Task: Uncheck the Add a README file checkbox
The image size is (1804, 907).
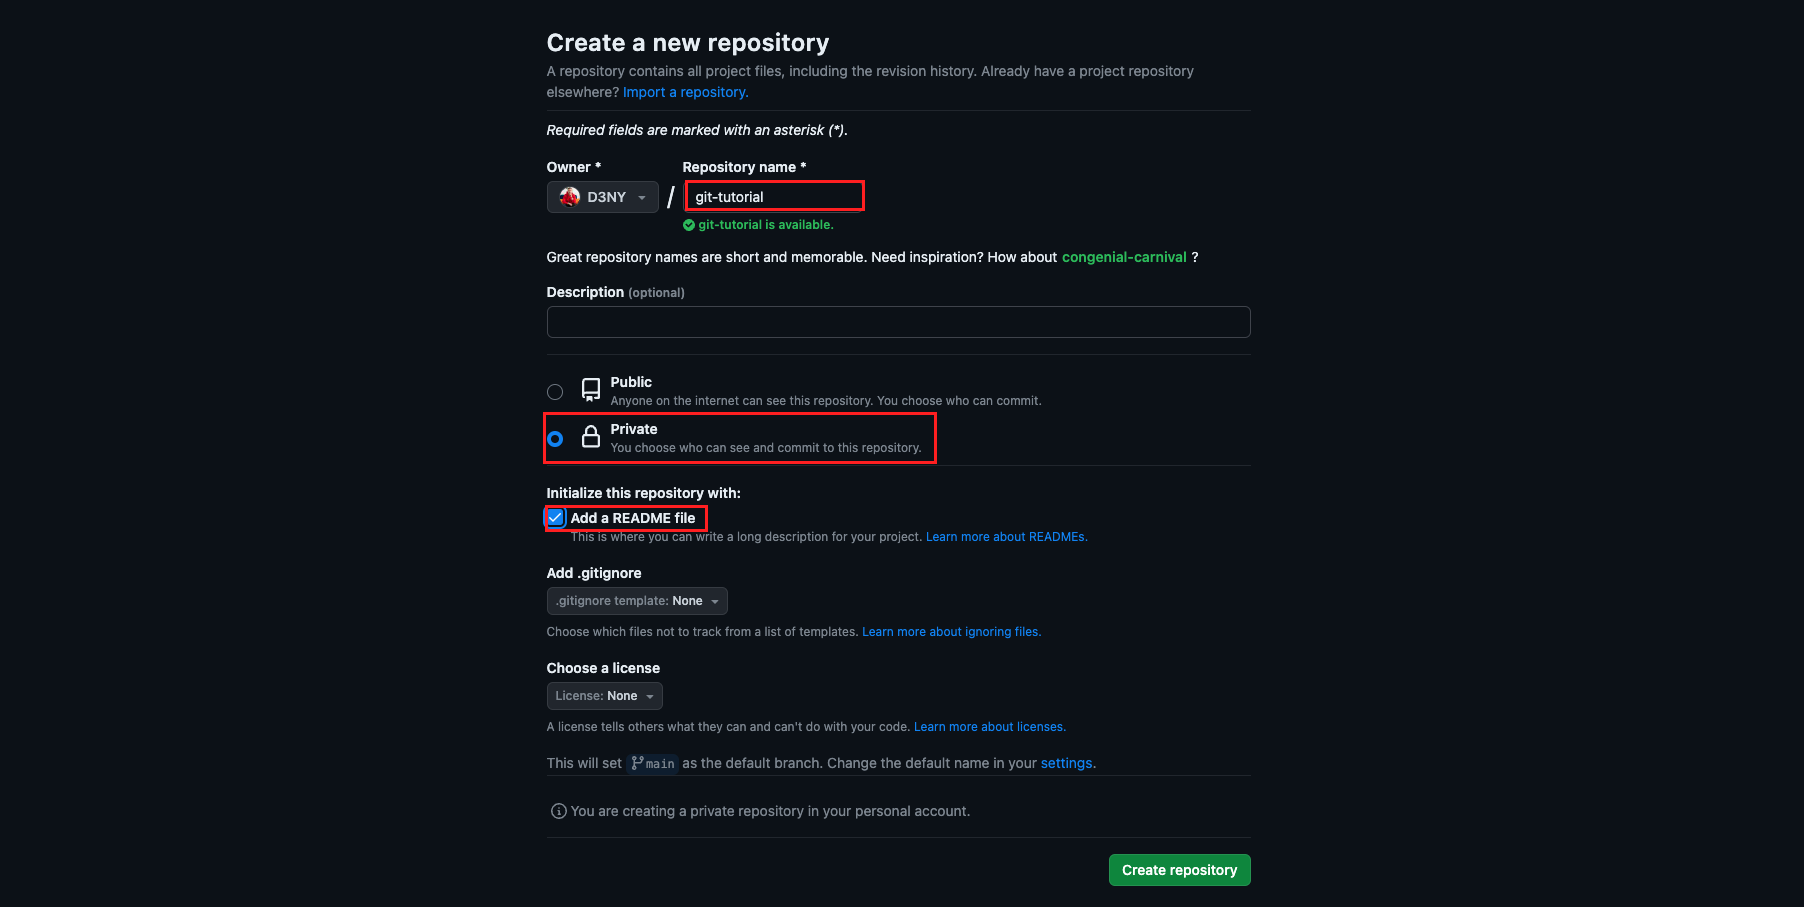Action: [557, 518]
